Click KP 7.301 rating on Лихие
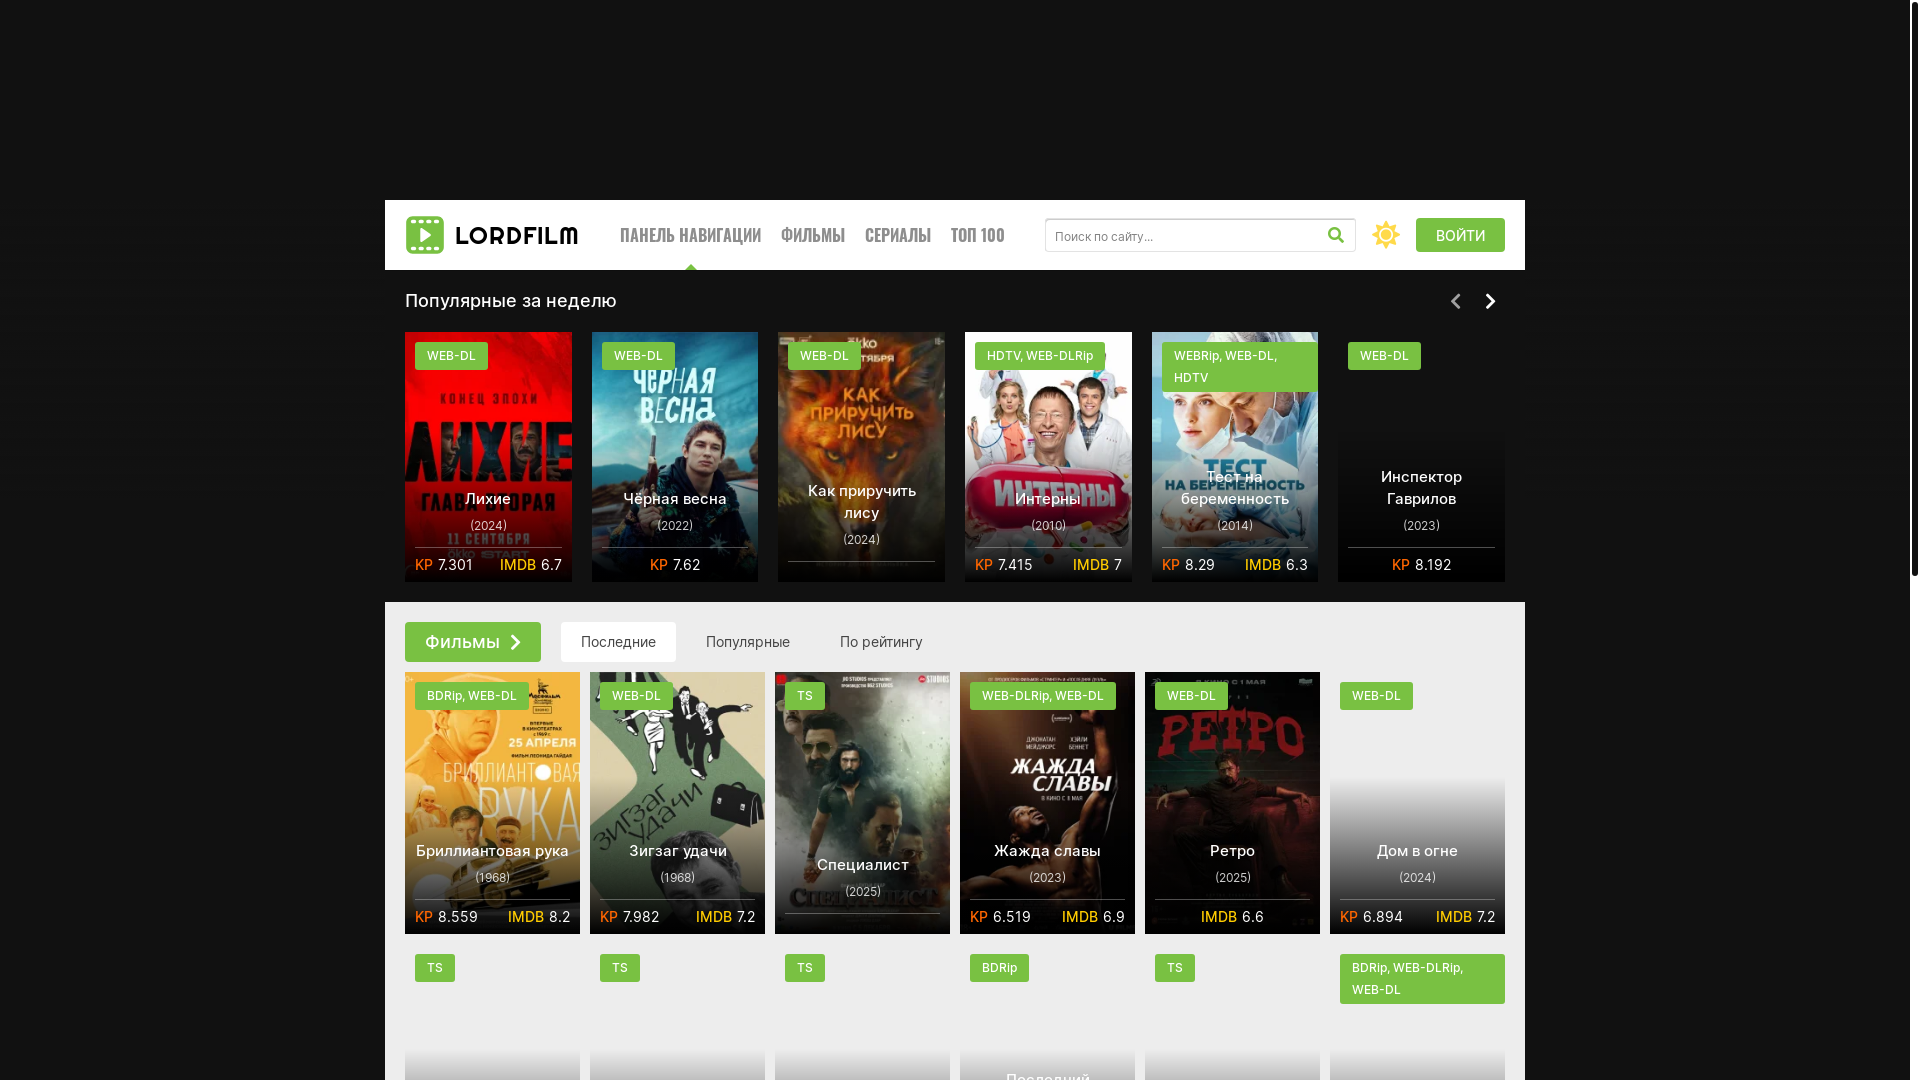 [x=444, y=565]
